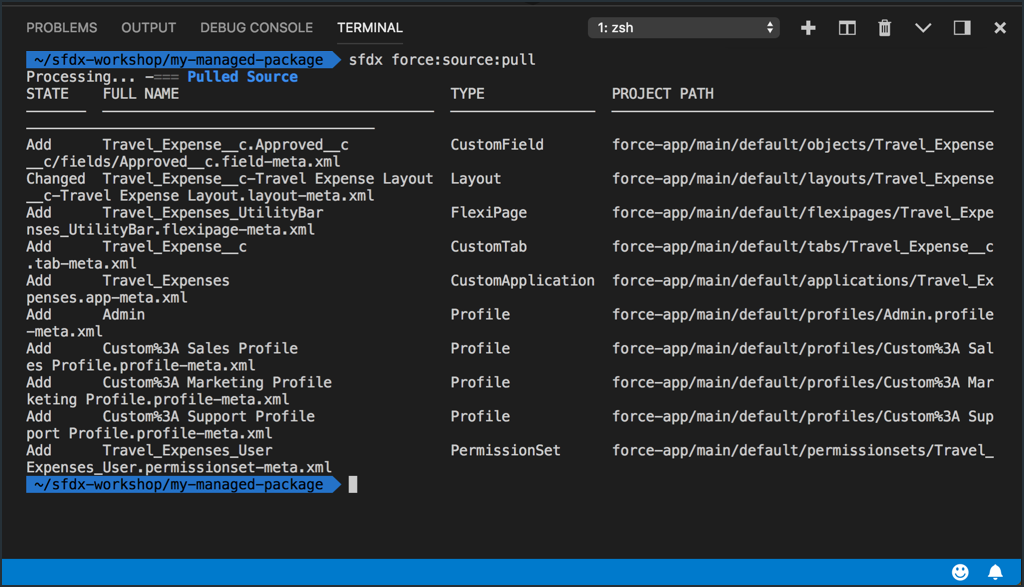Screen dimensions: 1024x587
Task: Close the terminal panel with the X
Action: coord(1000,28)
